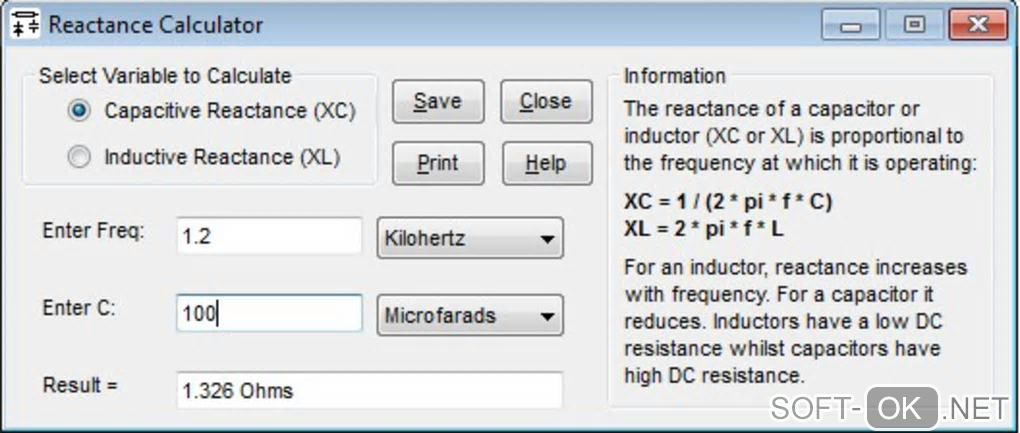Screen dimensions: 1020x433
Task: Click the Inductive Reactance (XL) label
Action: click(222, 157)
